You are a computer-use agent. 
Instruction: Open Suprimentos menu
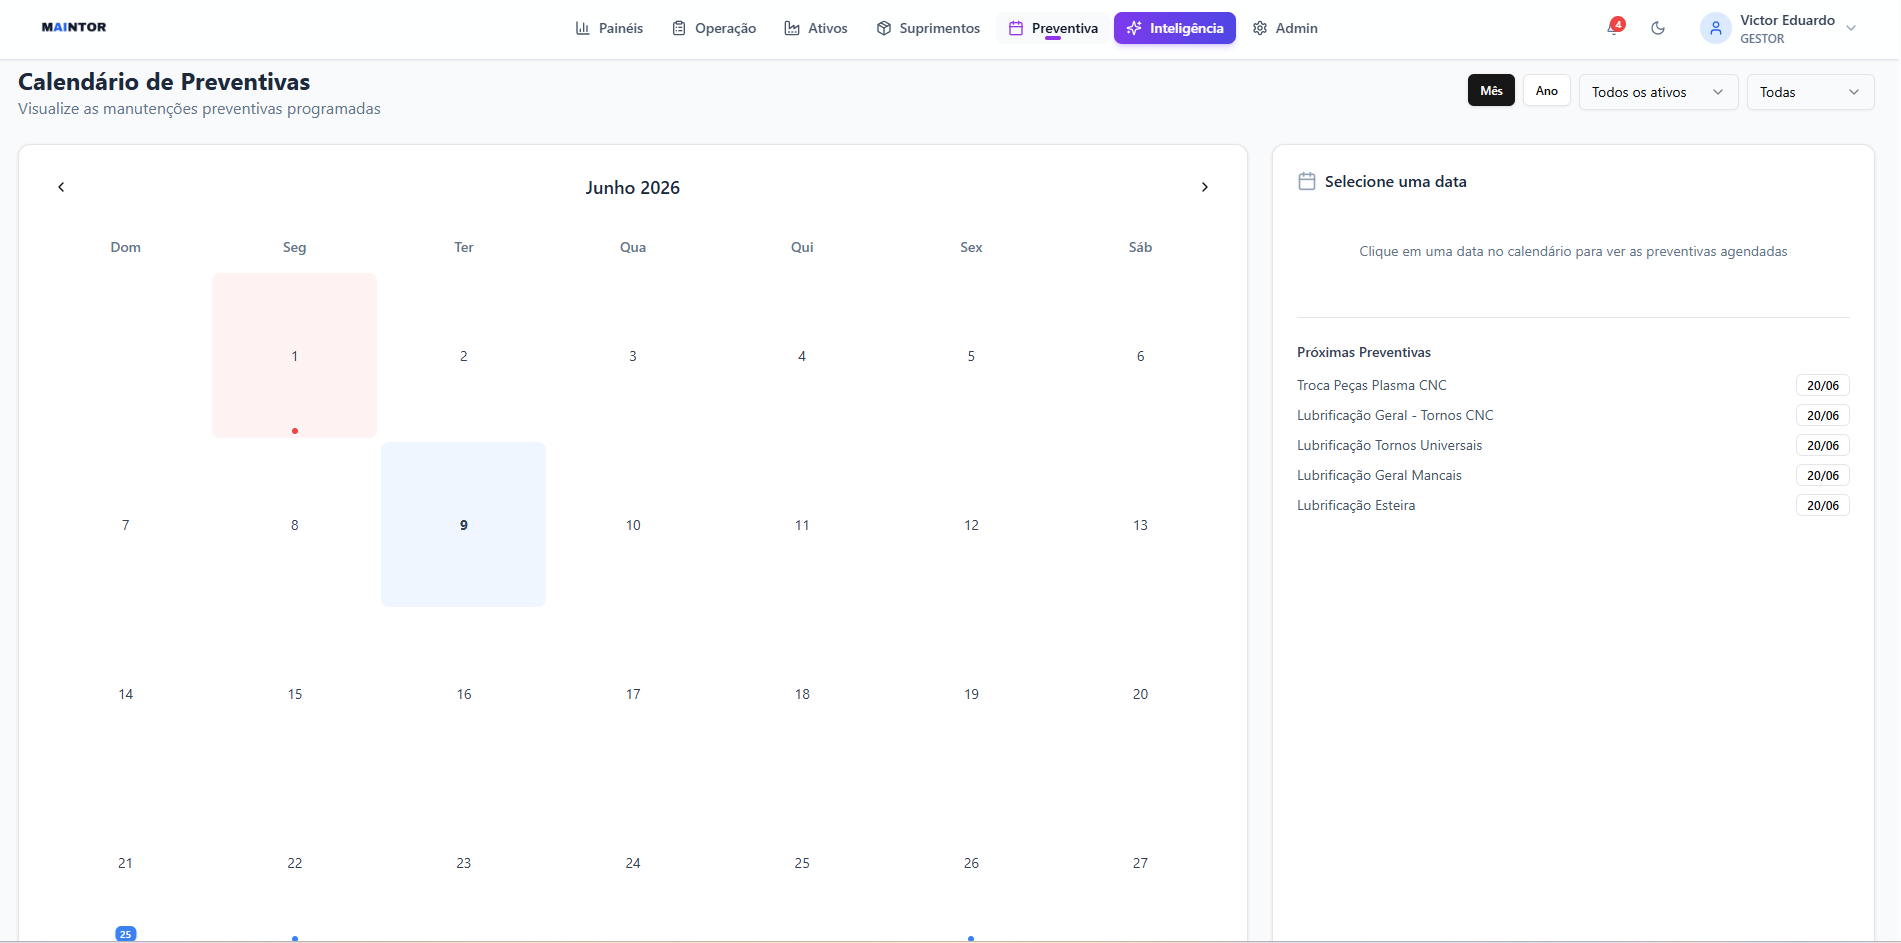(x=928, y=28)
